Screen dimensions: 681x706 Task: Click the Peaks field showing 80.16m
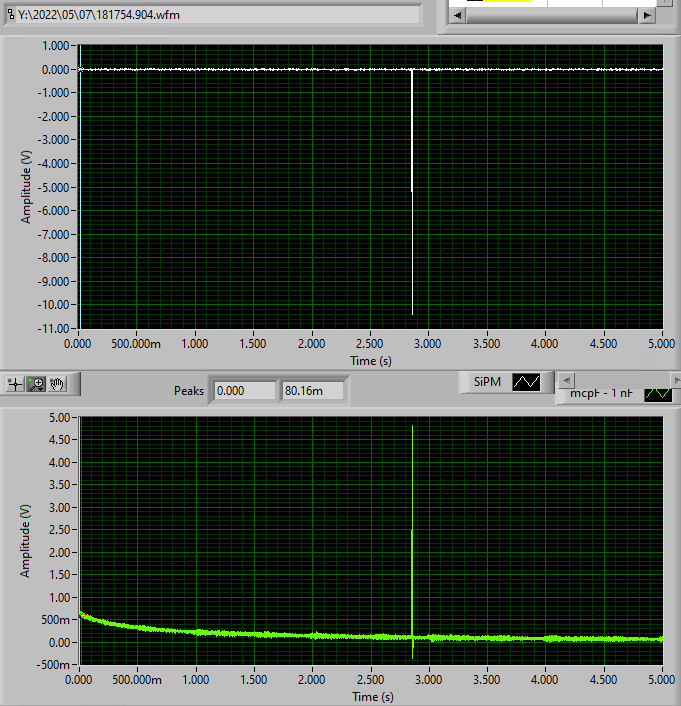tap(313, 390)
